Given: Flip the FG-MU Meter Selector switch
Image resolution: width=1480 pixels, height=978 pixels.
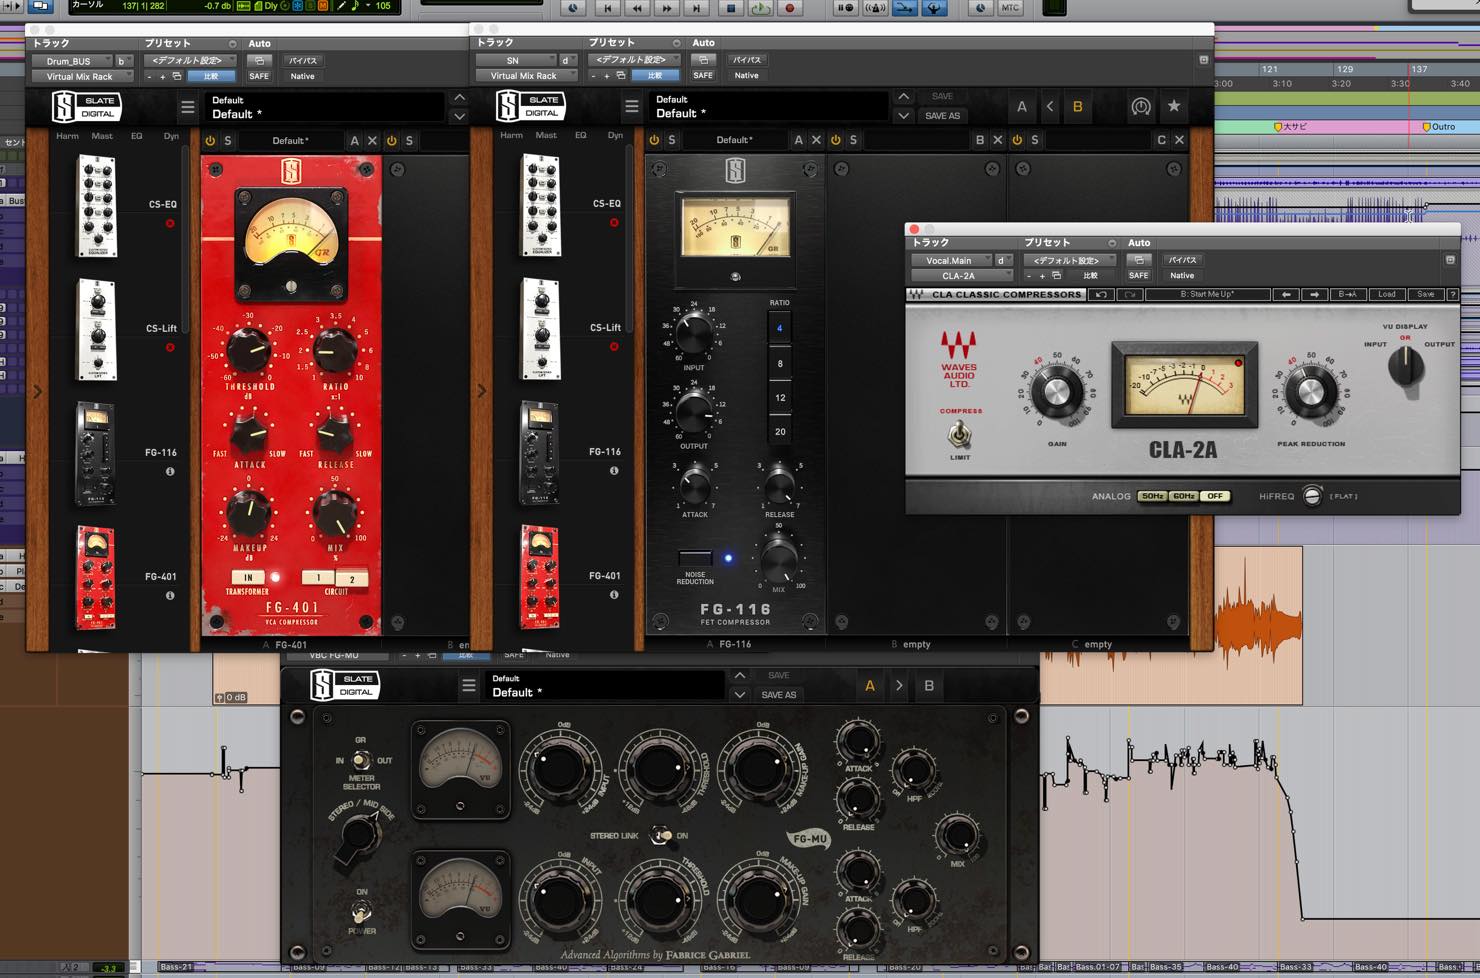Looking at the screenshot, I should 361,761.
